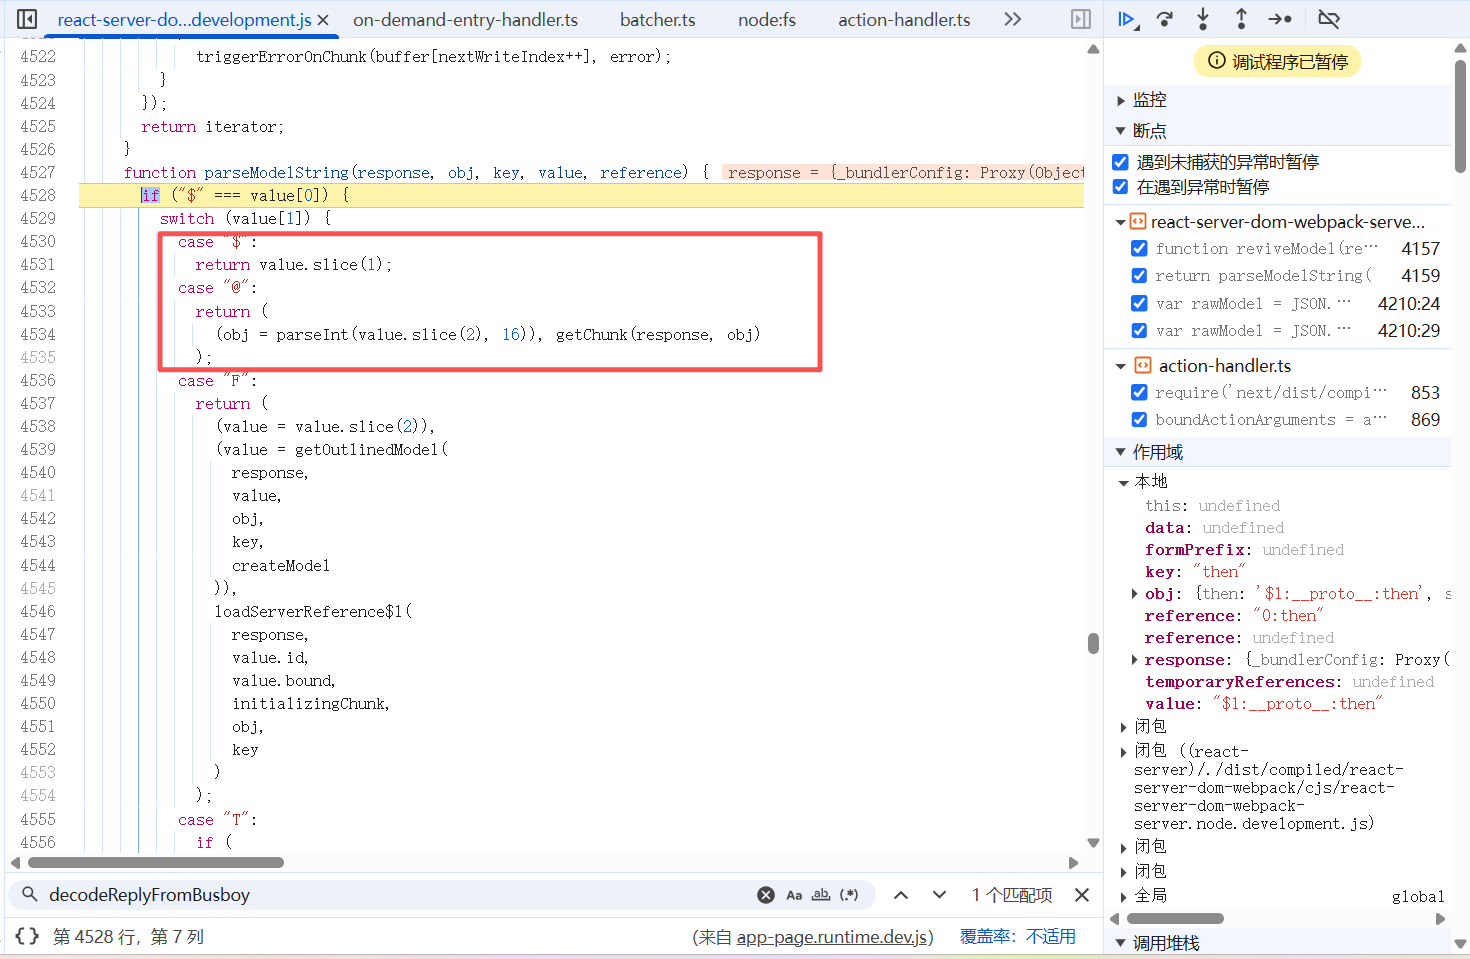The width and height of the screenshot is (1470, 959).
Task: Click the step into function arrow
Action: pos(1203,19)
